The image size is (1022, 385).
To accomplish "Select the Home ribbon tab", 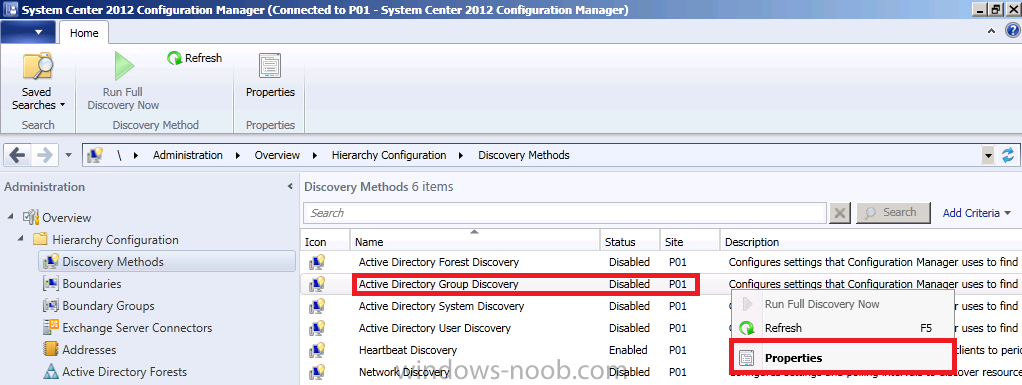I will tap(84, 33).
